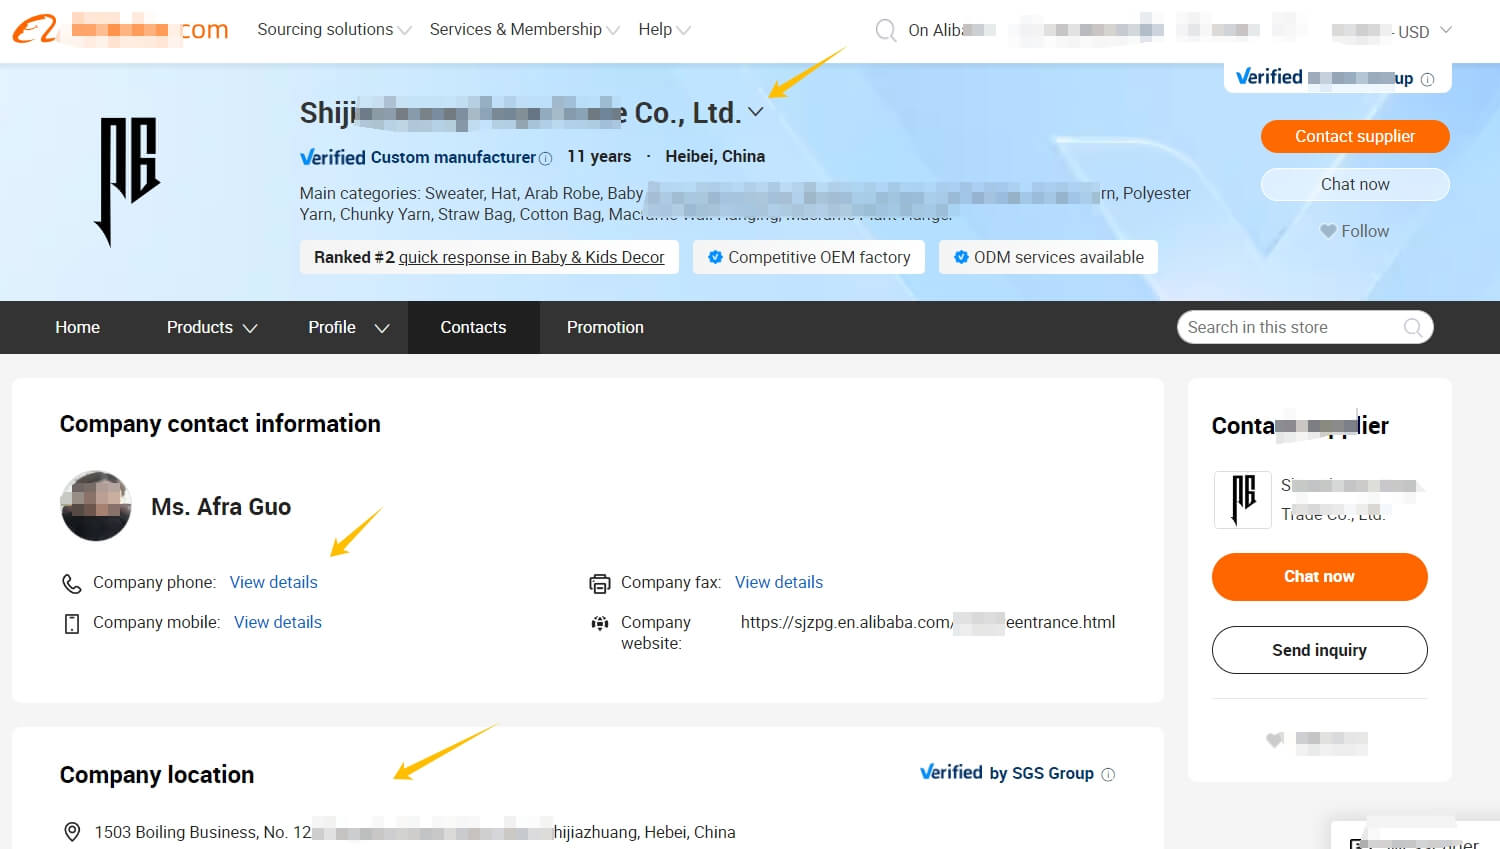1500x849 pixels.
Task: Open the USD currency dropdown
Action: 1424,31
